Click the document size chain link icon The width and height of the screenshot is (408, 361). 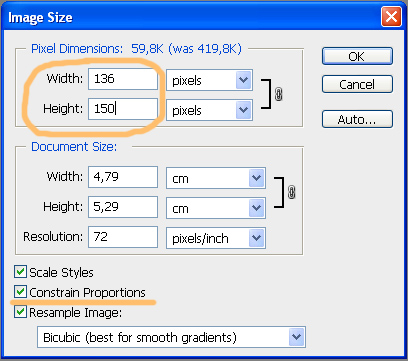[x=291, y=192]
